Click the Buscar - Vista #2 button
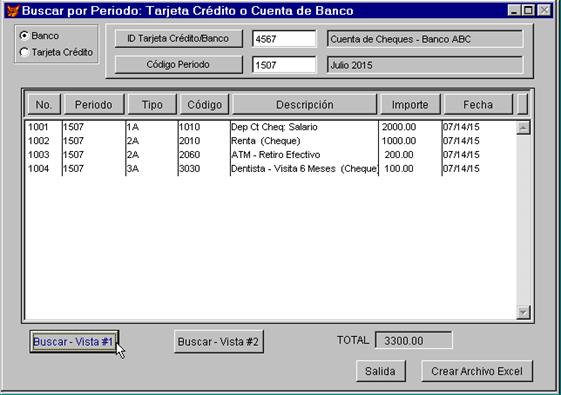The height and width of the screenshot is (395, 561). point(219,342)
